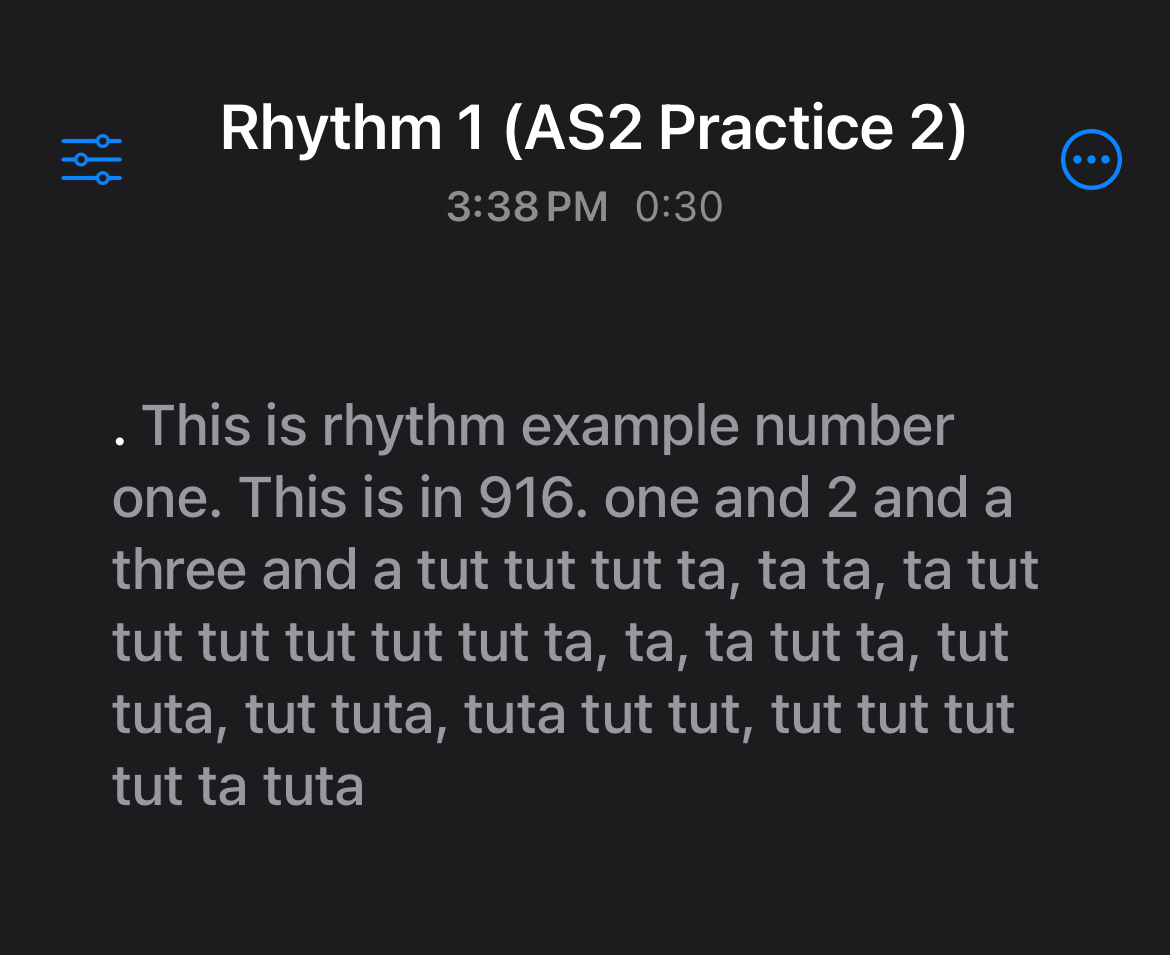Tap the numeral "2" in the transcript body

tap(842, 499)
